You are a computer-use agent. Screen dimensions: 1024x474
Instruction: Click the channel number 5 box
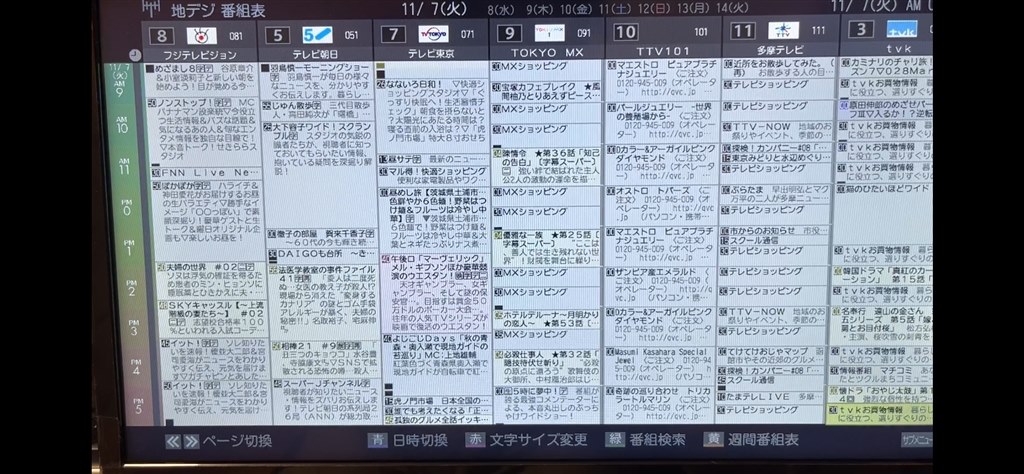point(277,35)
